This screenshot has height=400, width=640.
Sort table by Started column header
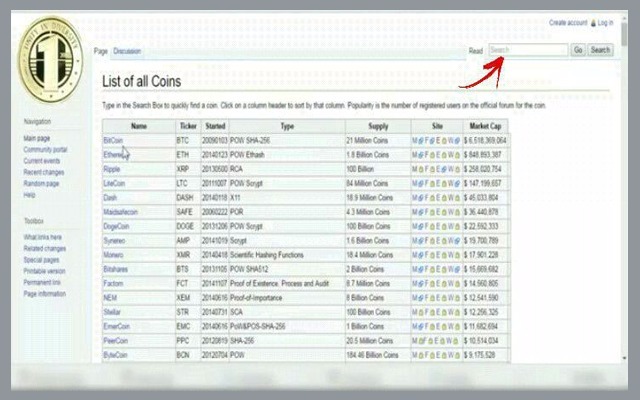[x=215, y=126]
